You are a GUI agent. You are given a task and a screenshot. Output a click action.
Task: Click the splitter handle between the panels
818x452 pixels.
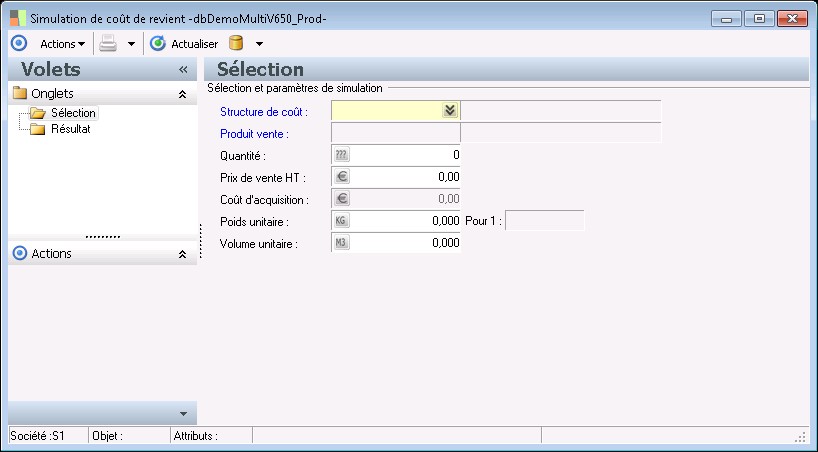[x=201, y=241]
